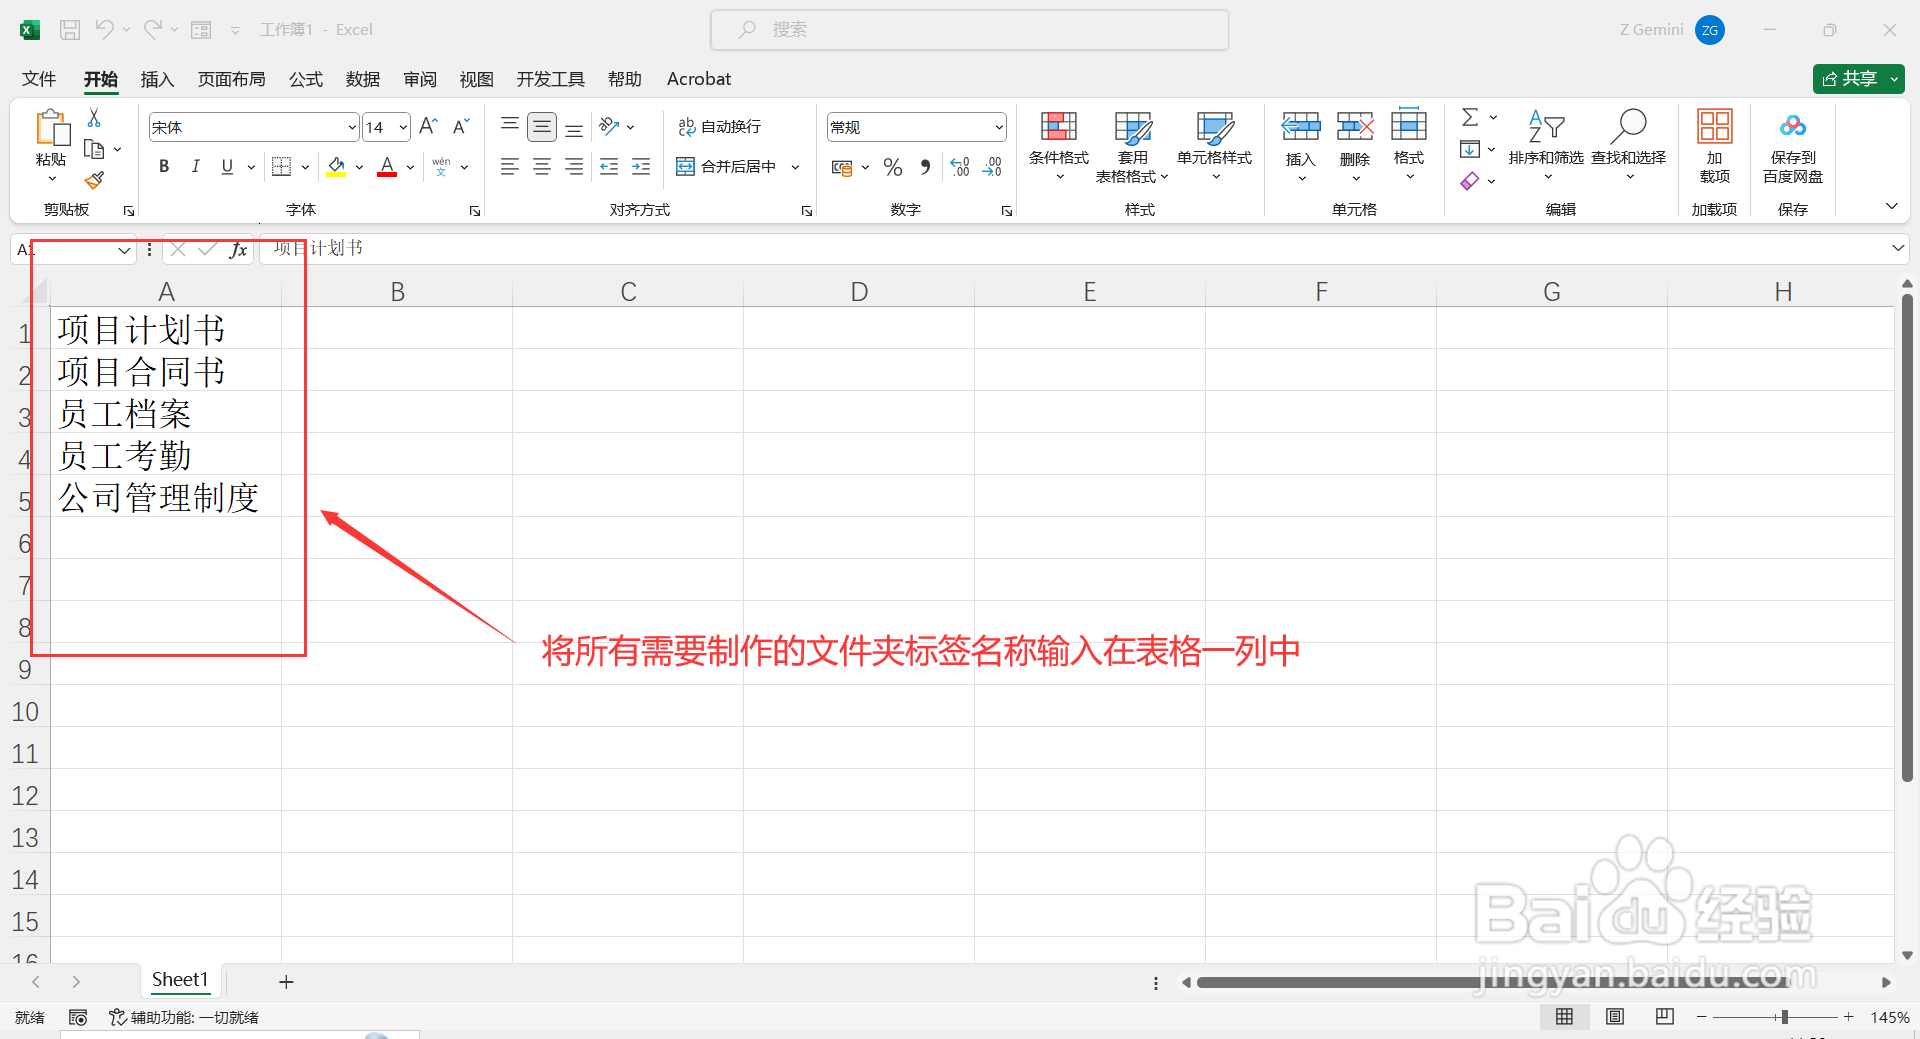Click the AutoSum icon
Screen dimensions: 1920x1039
(x=1468, y=117)
